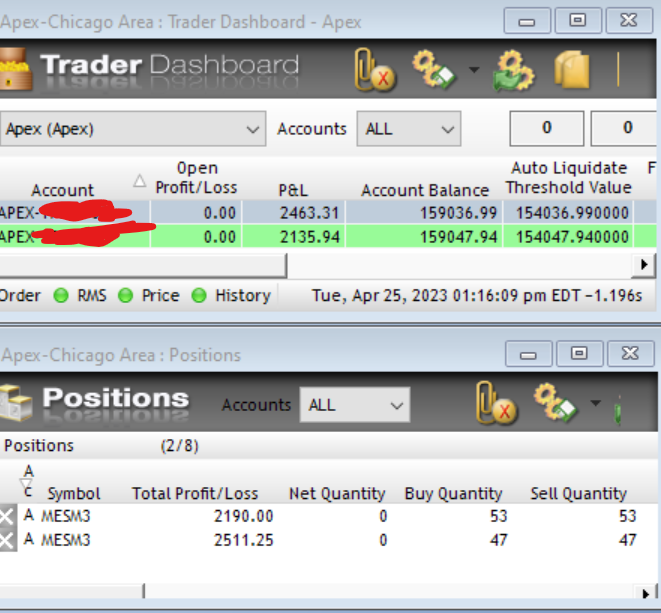Select buy quantity 47 cell
The width and height of the screenshot is (661, 613).
(499, 540)
